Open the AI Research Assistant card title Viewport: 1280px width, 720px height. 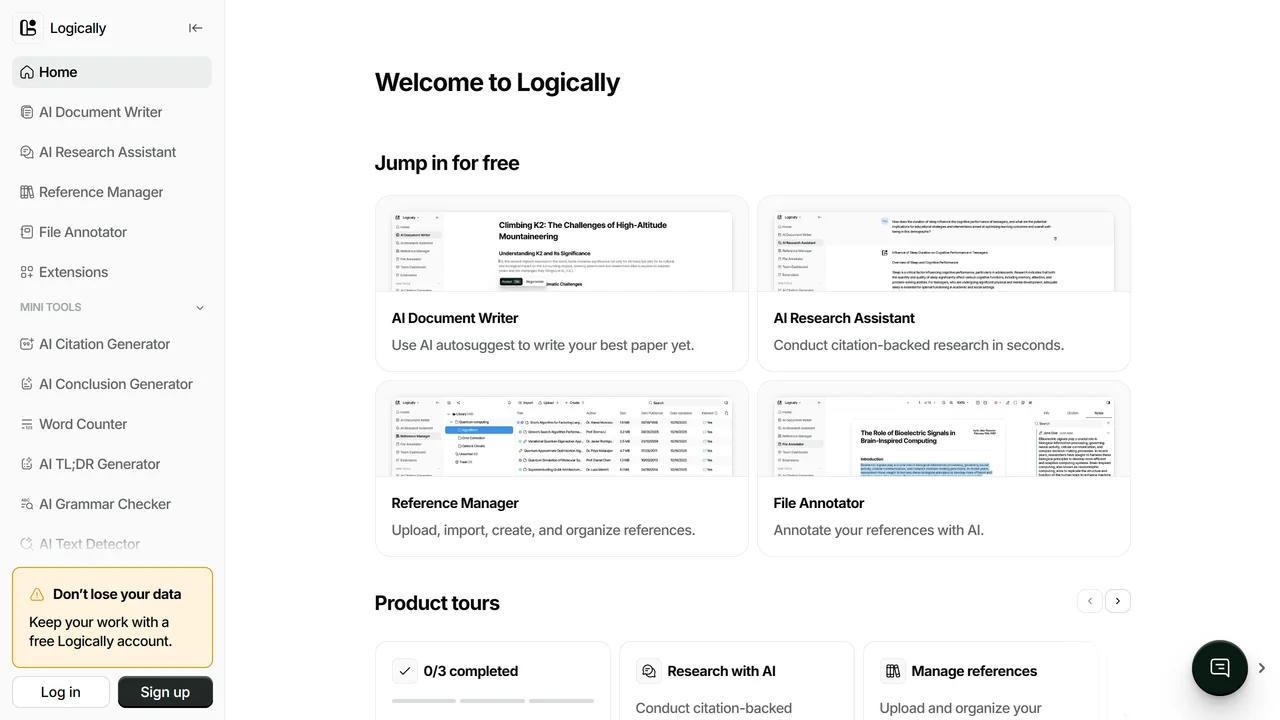[x=844, y=318]
